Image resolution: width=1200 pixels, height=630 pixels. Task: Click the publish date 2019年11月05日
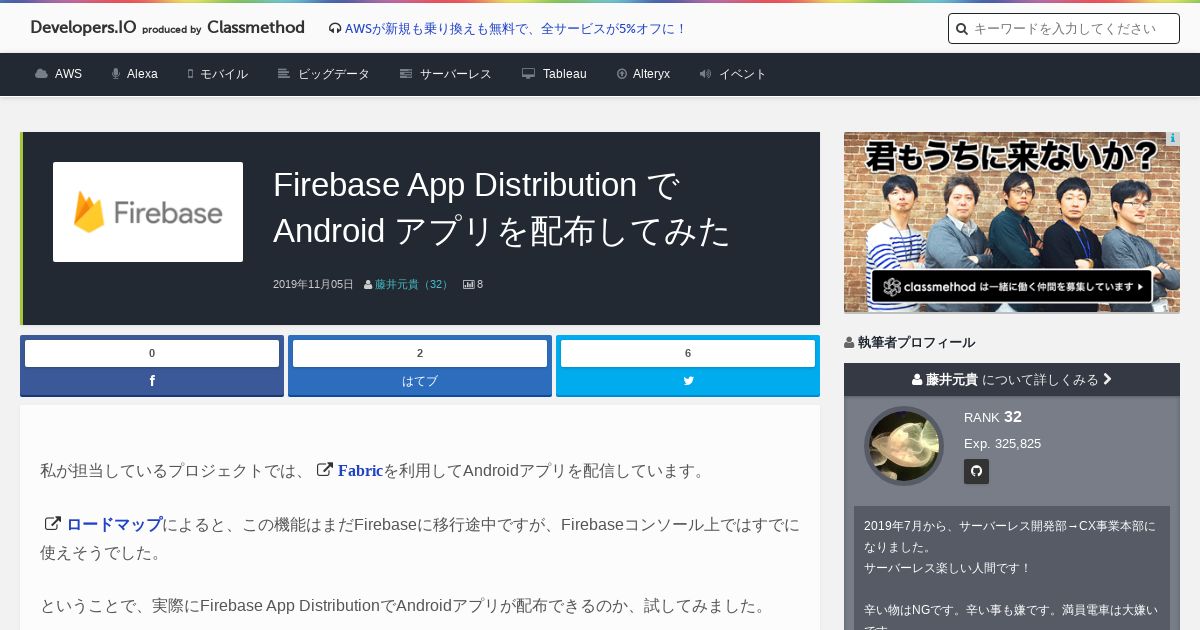pyautogui.click(x=313, y=284)
